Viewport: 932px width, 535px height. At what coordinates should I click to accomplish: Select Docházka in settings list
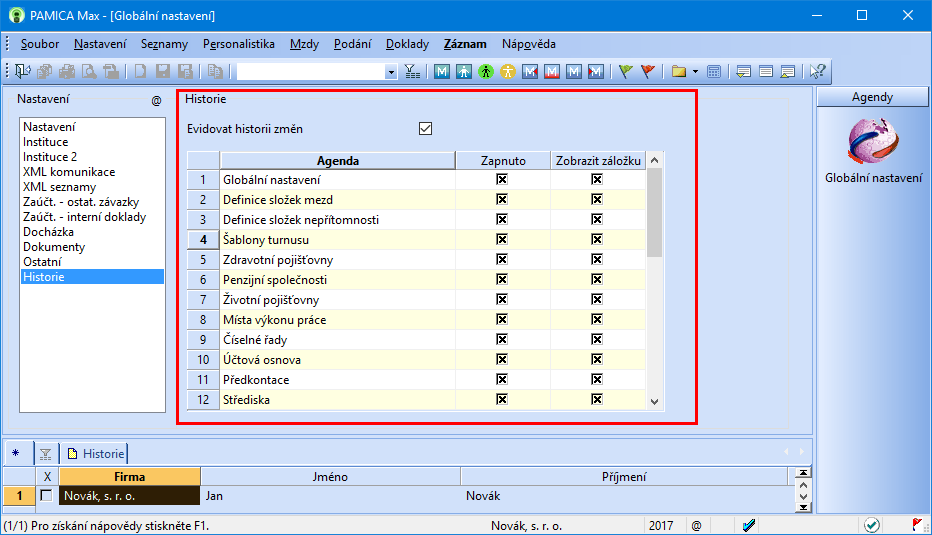pyautogui.click(x=48, y=232)
